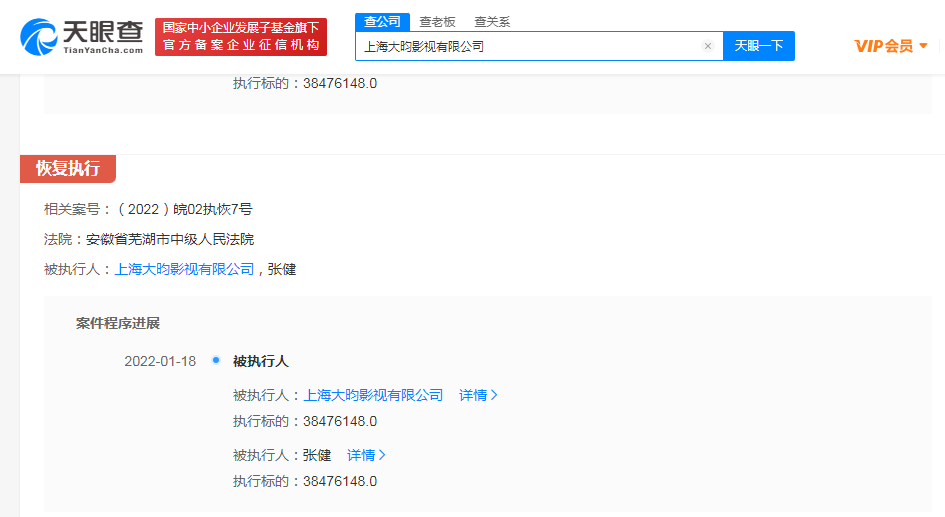
Task: Clear the search box with the X icon
Action: pos(708,46)
